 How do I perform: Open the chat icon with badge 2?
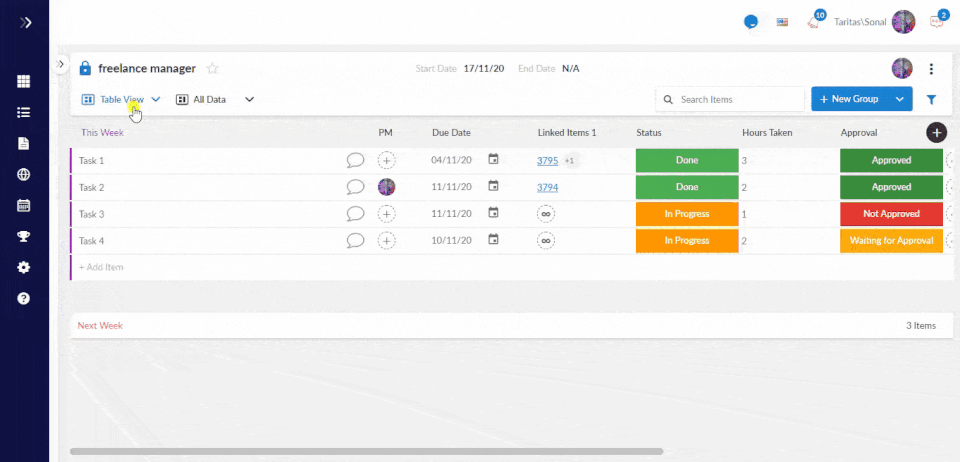(937, 21)
